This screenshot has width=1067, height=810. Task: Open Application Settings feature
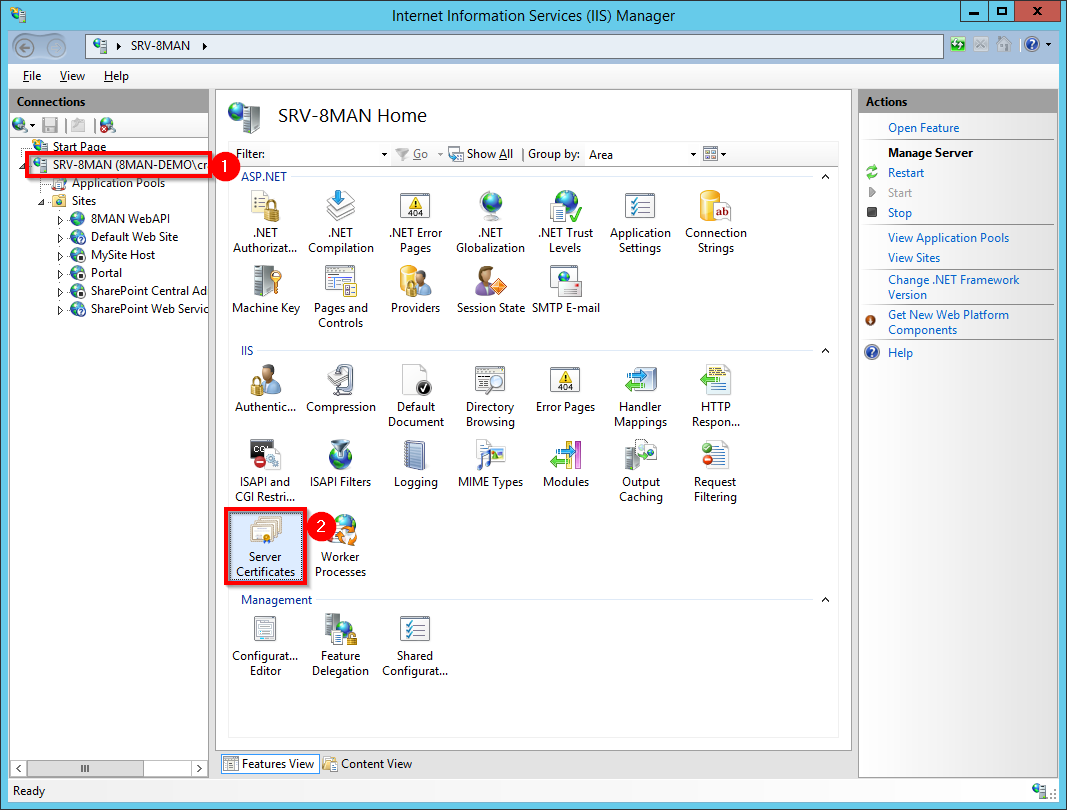coord(640,222)
